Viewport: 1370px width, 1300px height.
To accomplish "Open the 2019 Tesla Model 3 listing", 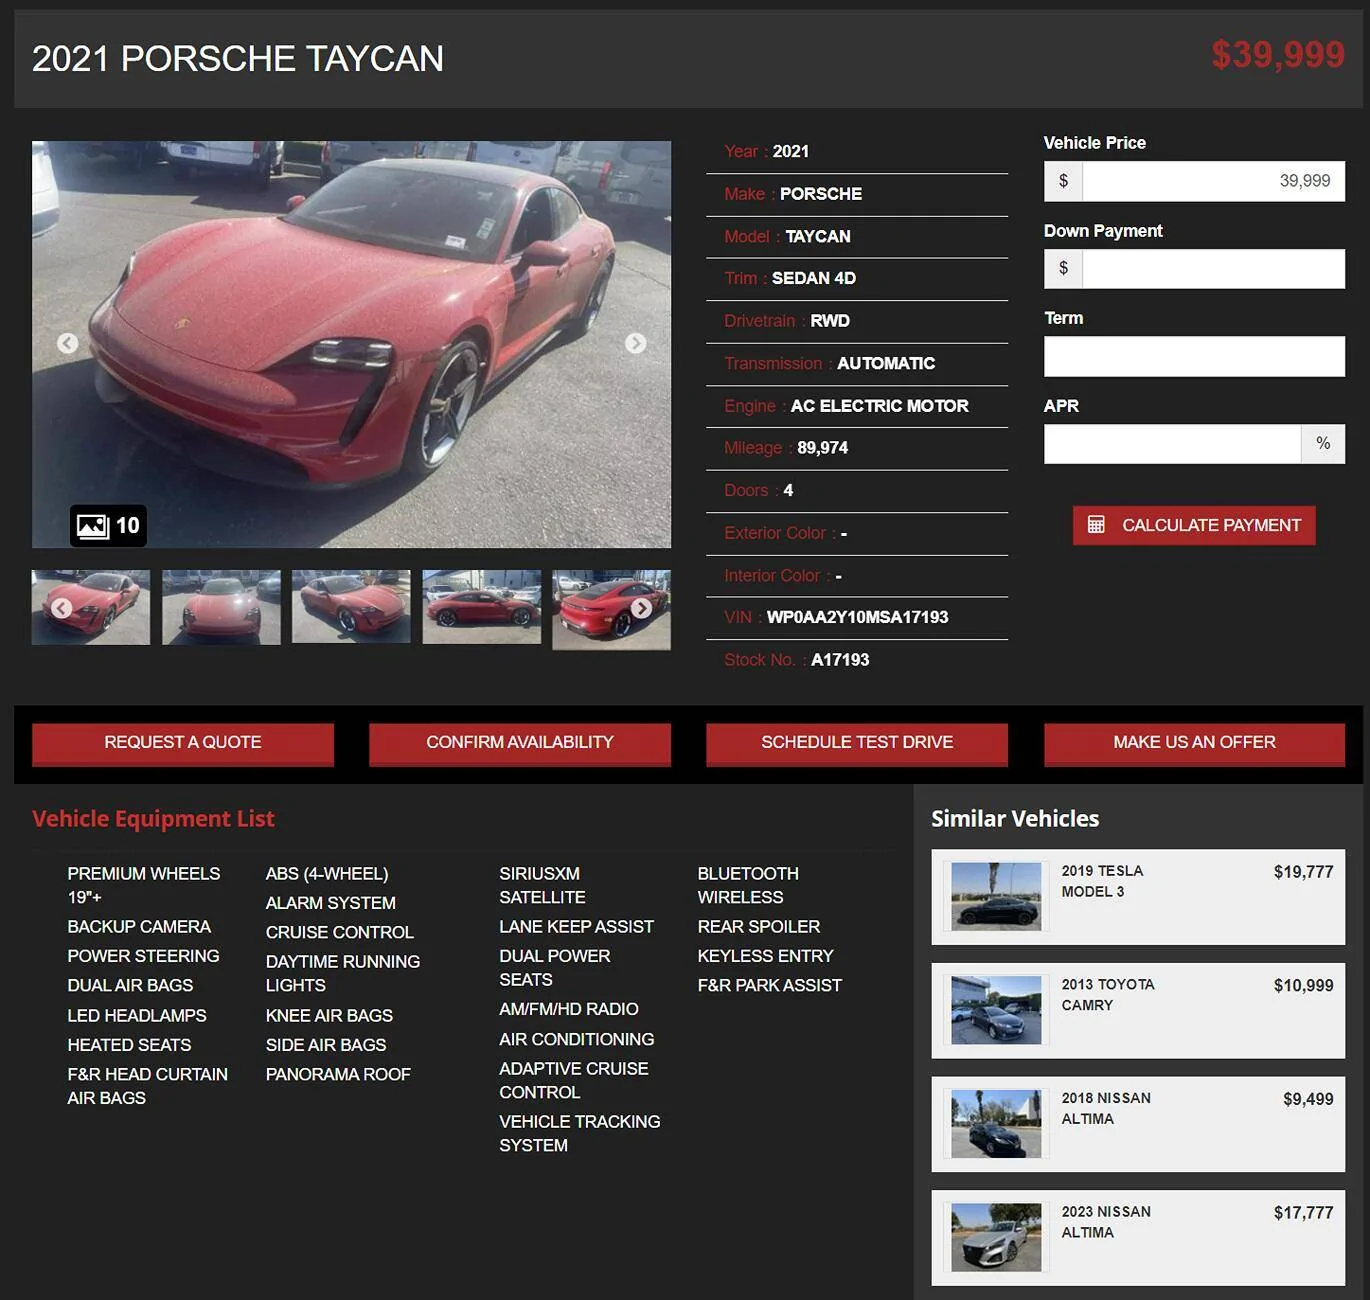I will click(1138, 897).
